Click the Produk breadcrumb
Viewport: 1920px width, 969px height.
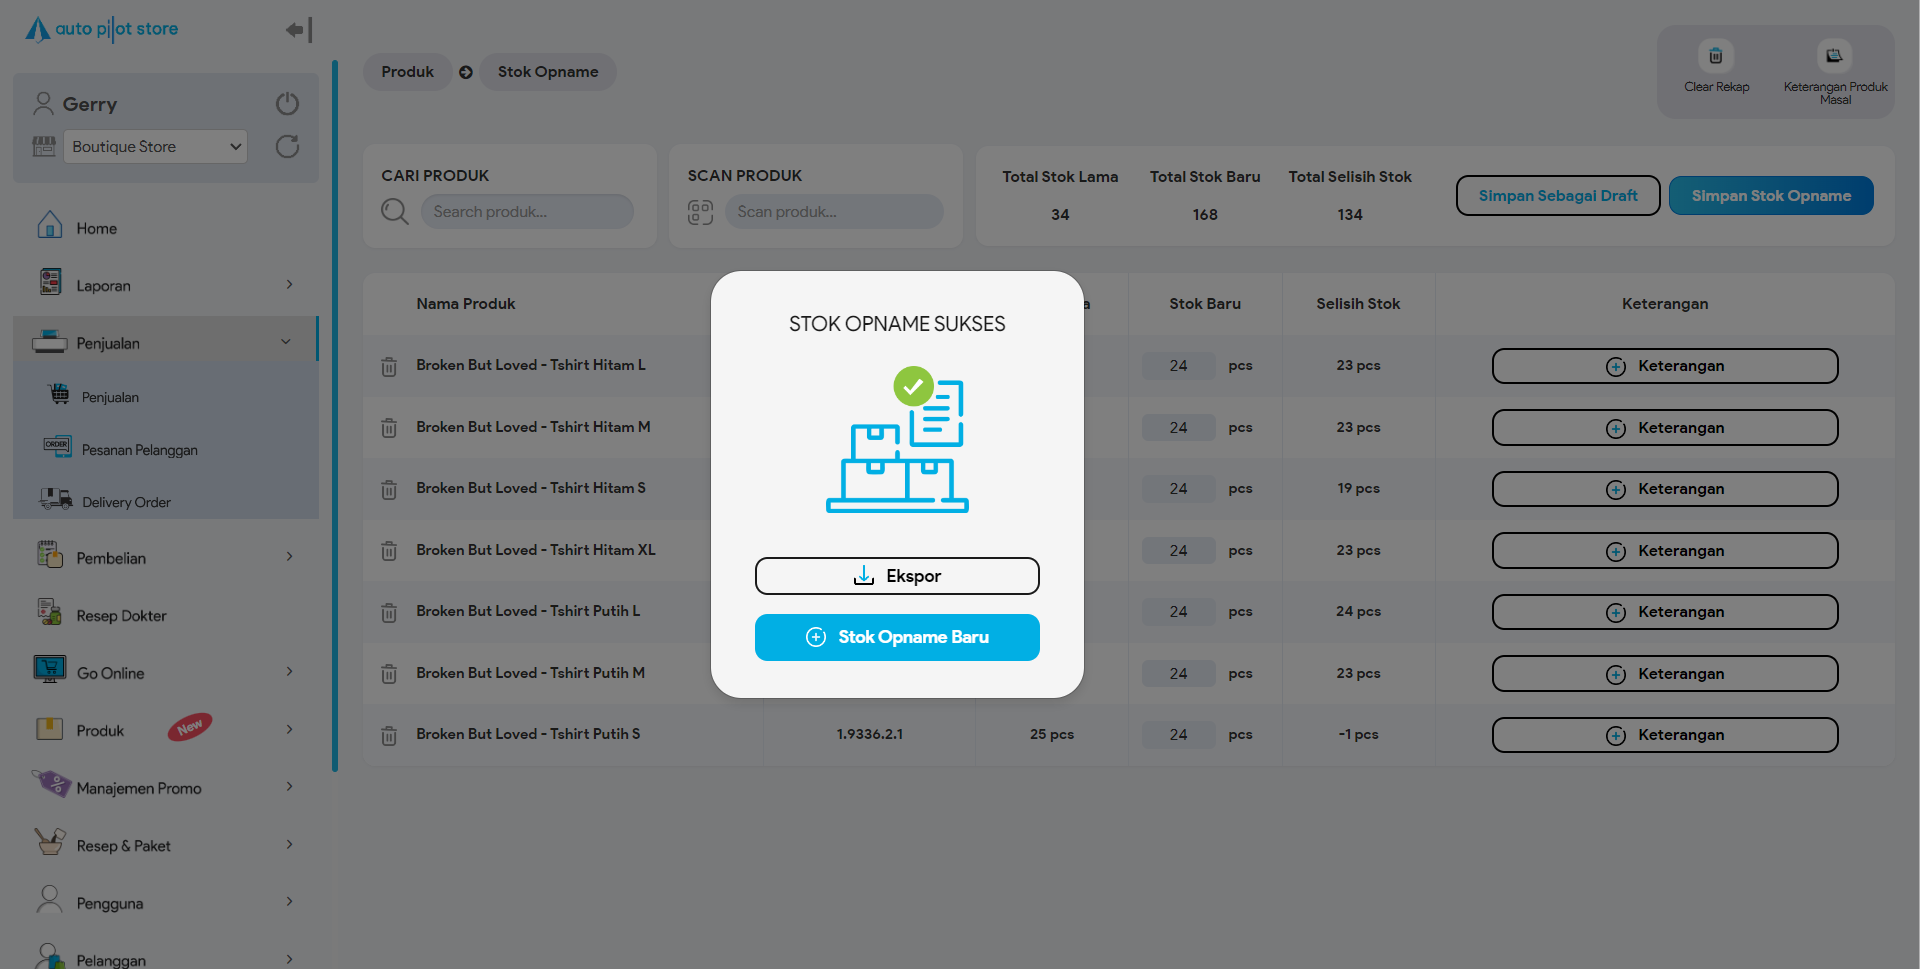click(407, 72)
